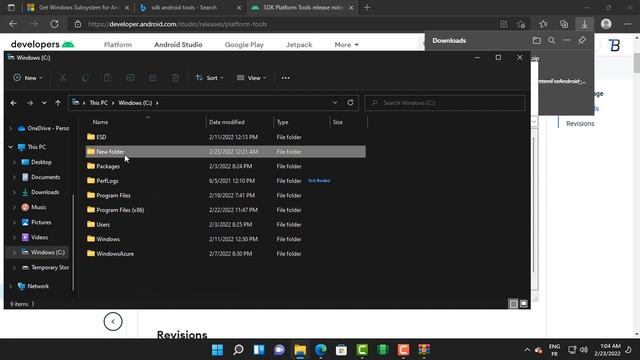The image size is (640, 360).
Task: Click the developers logo link
Action: click(x=42, y=44)
